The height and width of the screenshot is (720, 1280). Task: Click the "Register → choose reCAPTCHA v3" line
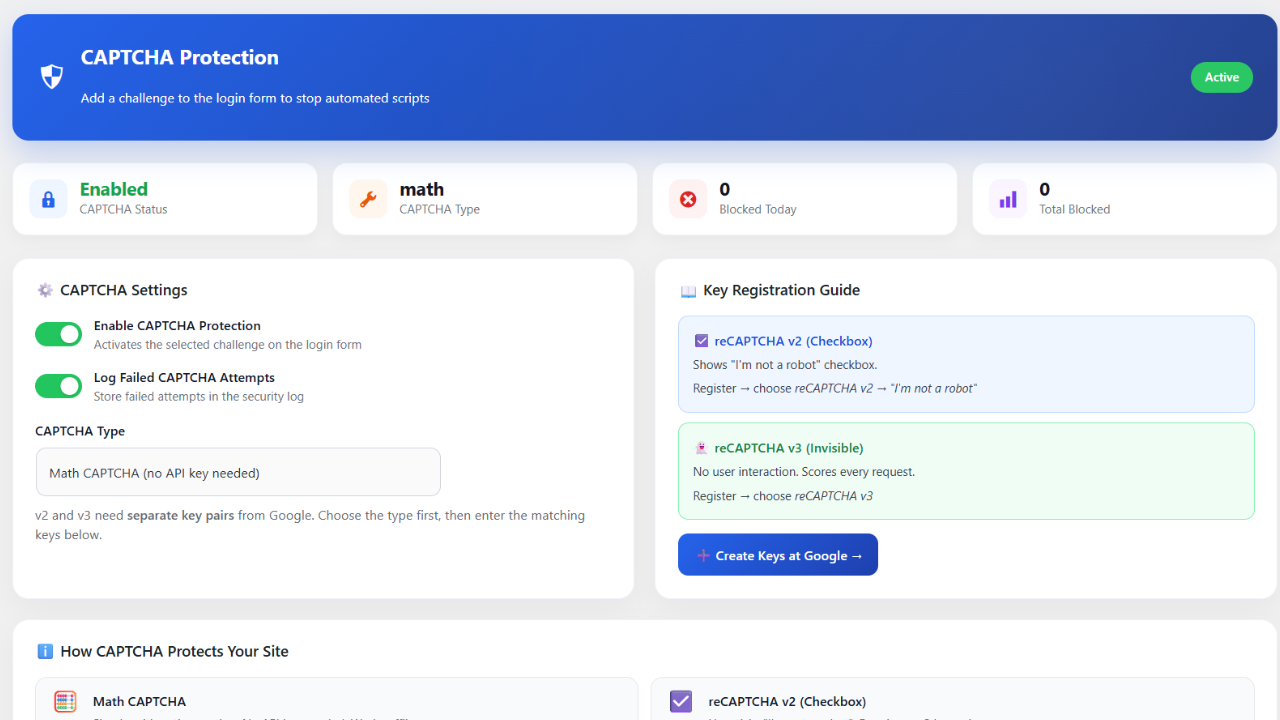(x=783, y=496)
